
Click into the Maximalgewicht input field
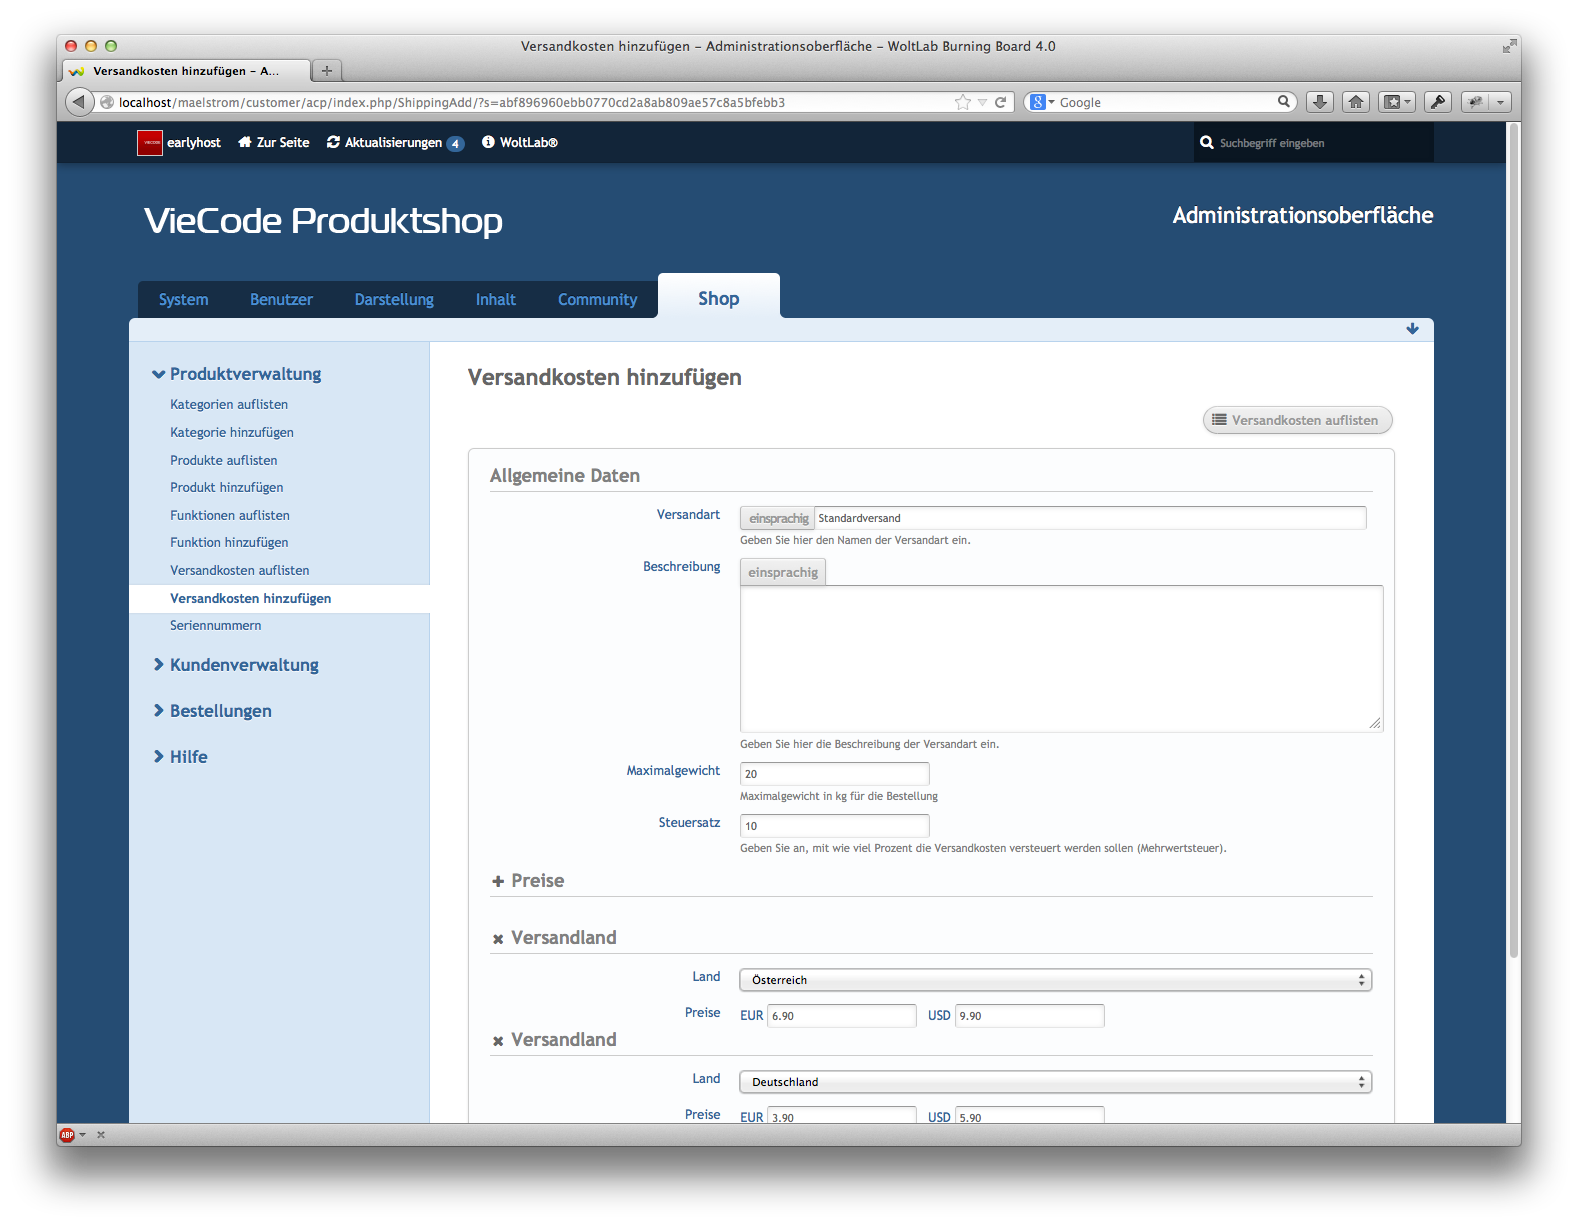[834, 774]
